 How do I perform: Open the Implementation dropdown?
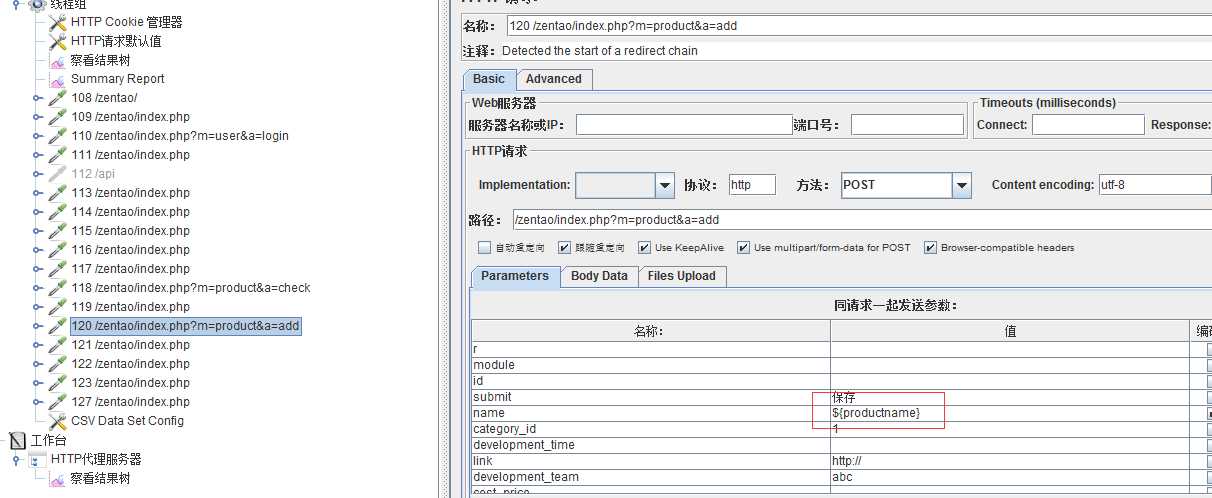[x=665, y=185]
